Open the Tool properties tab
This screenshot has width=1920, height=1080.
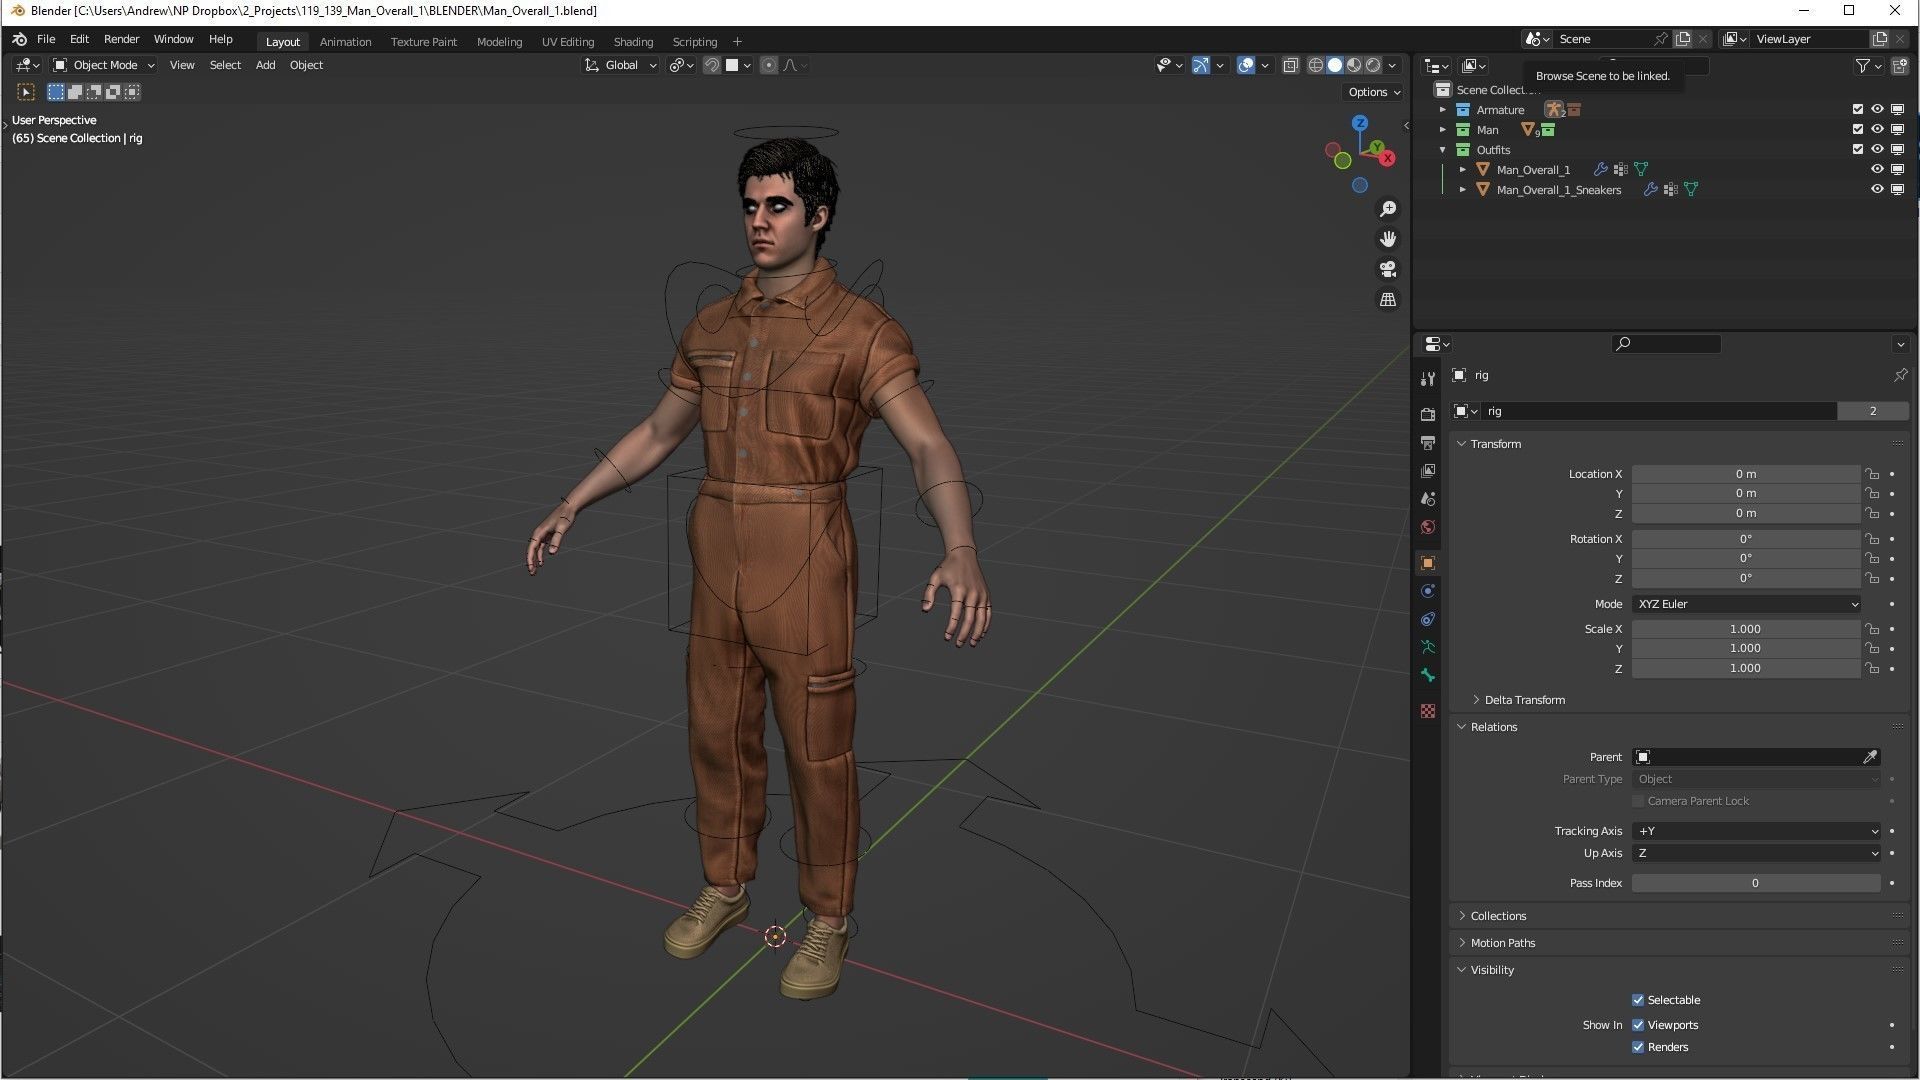1428,378
